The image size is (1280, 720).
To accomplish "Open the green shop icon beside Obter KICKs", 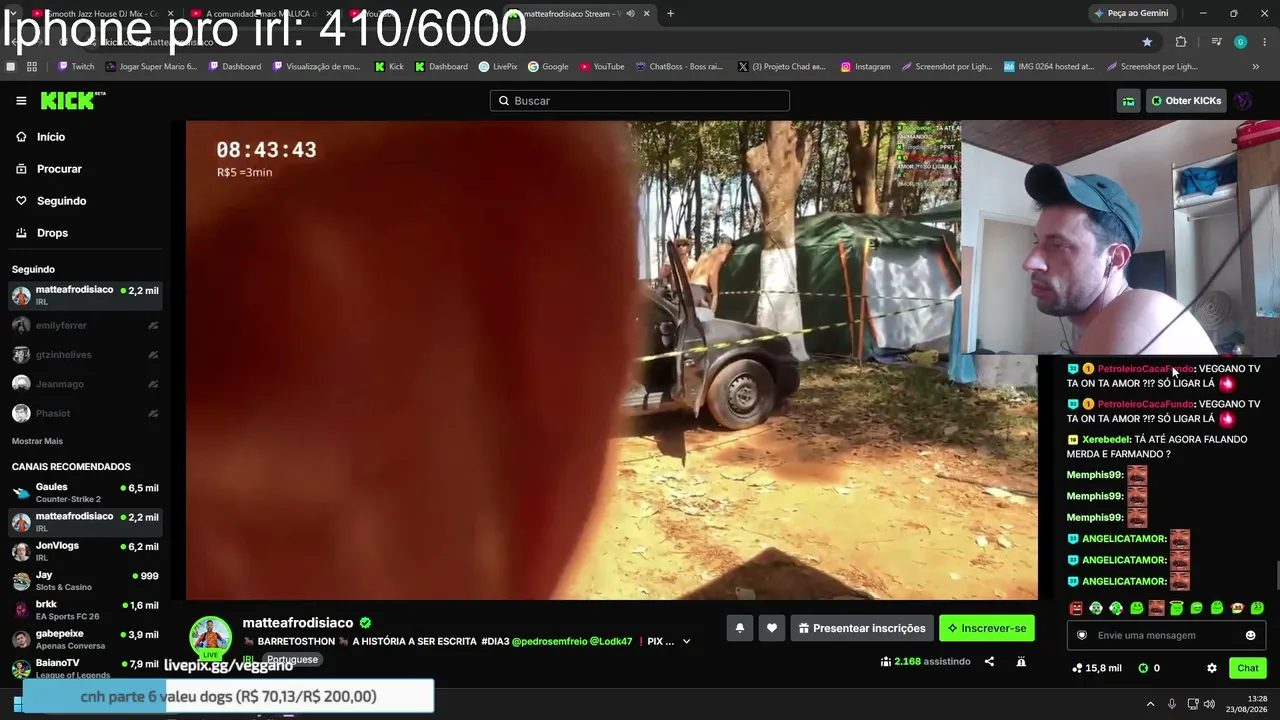I will tap(1128, 101).
